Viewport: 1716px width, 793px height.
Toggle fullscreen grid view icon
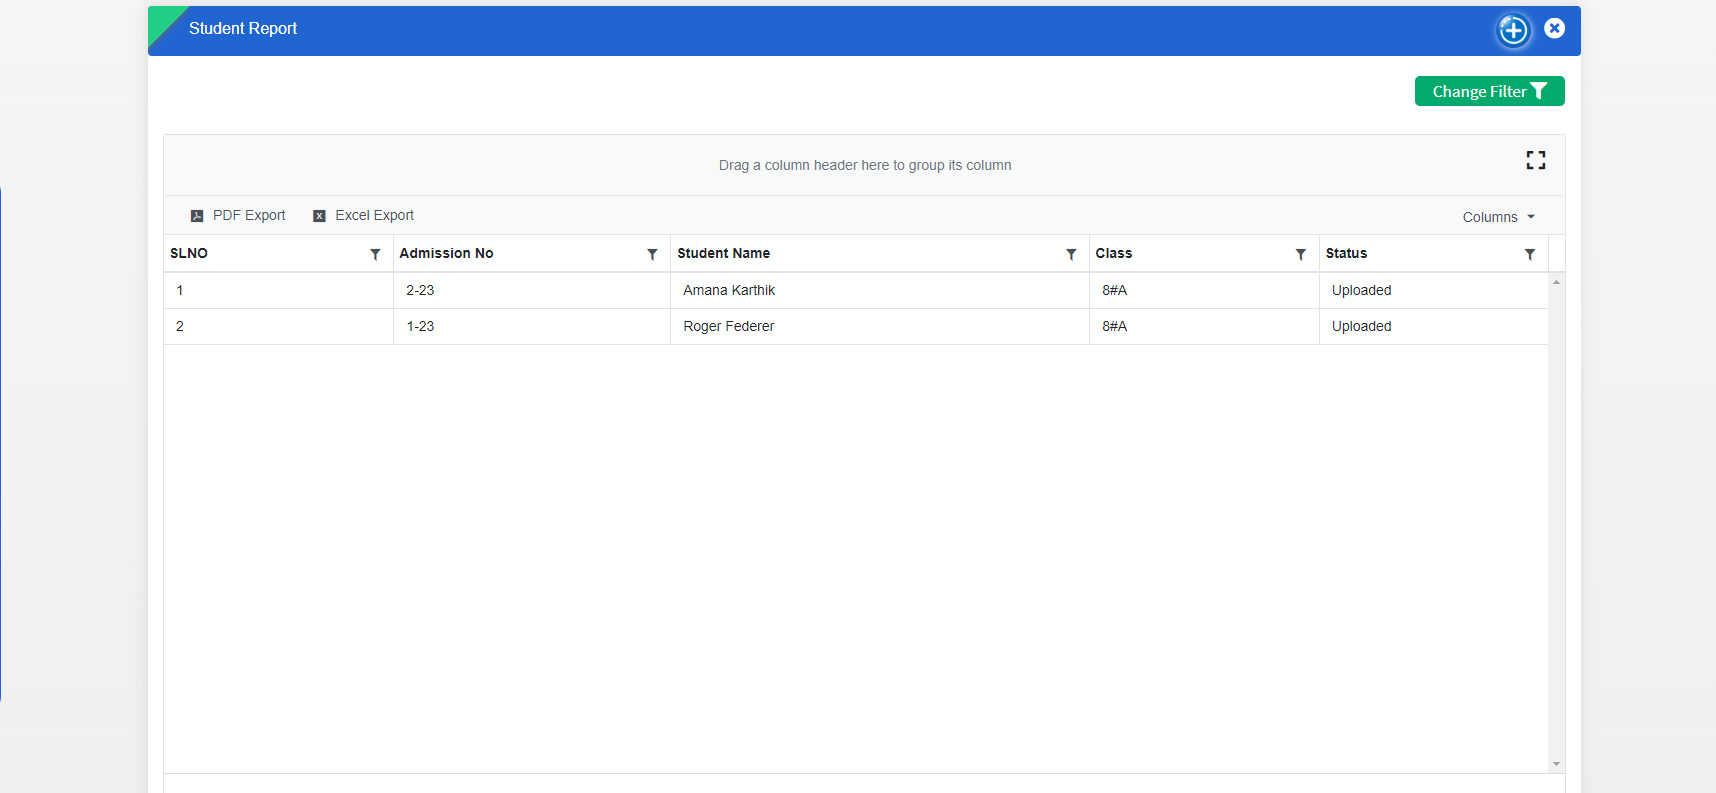1536,160
